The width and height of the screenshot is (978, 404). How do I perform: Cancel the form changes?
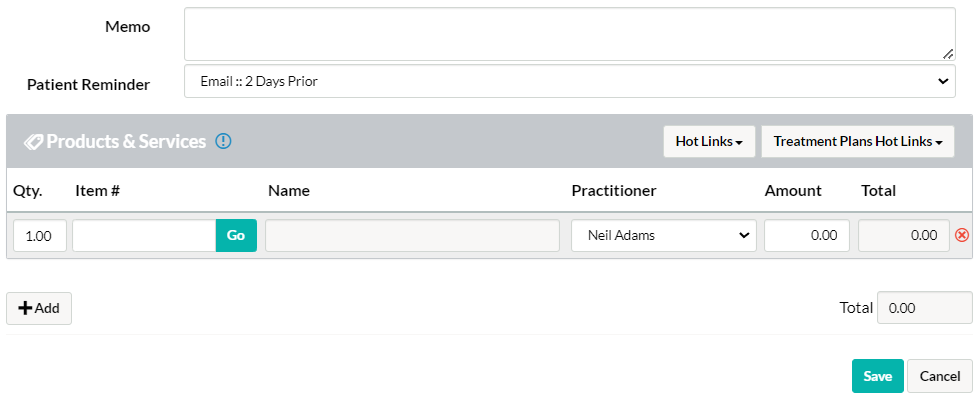click(939, 376)
